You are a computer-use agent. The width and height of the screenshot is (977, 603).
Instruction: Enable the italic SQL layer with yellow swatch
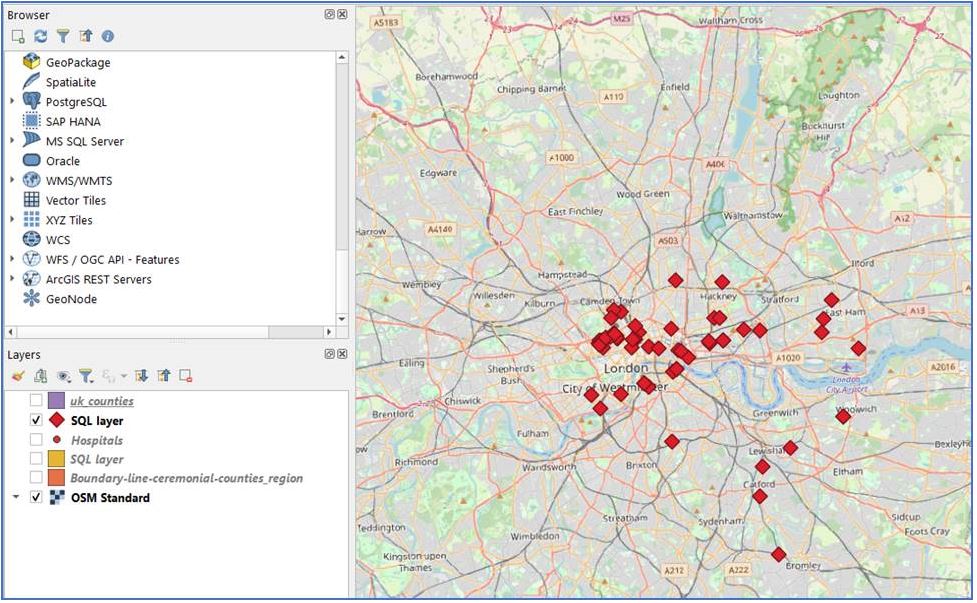[x=36, y=458]
